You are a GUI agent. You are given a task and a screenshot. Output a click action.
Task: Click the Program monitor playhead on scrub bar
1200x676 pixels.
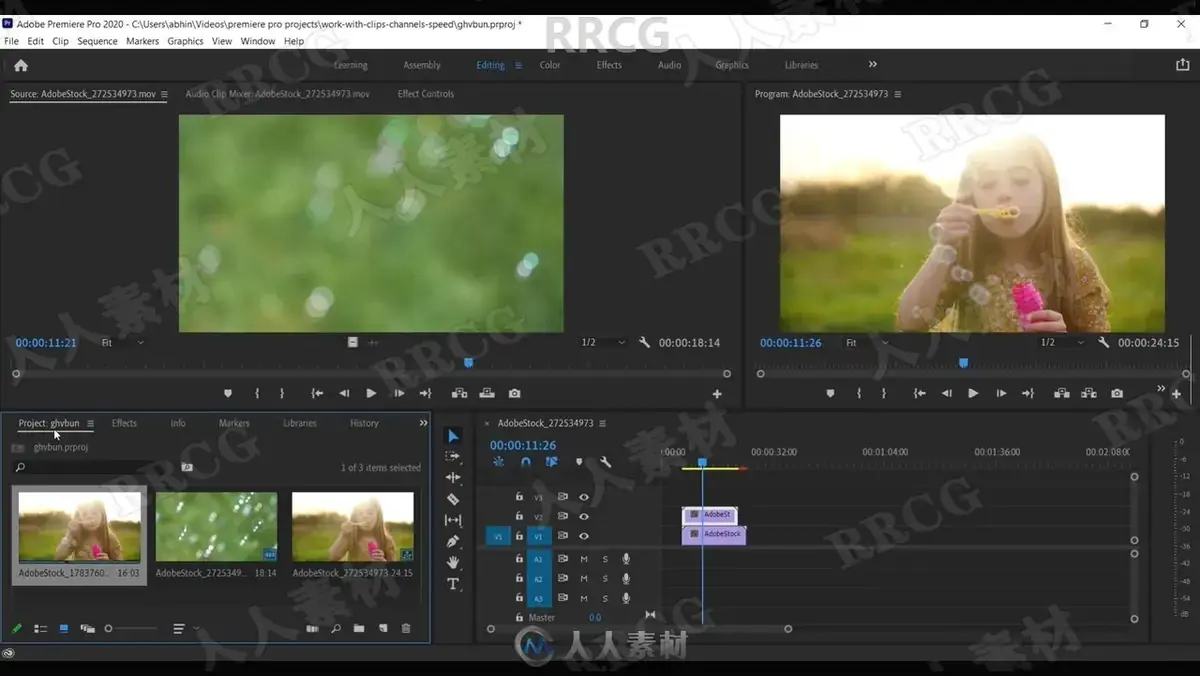[964, 363]
